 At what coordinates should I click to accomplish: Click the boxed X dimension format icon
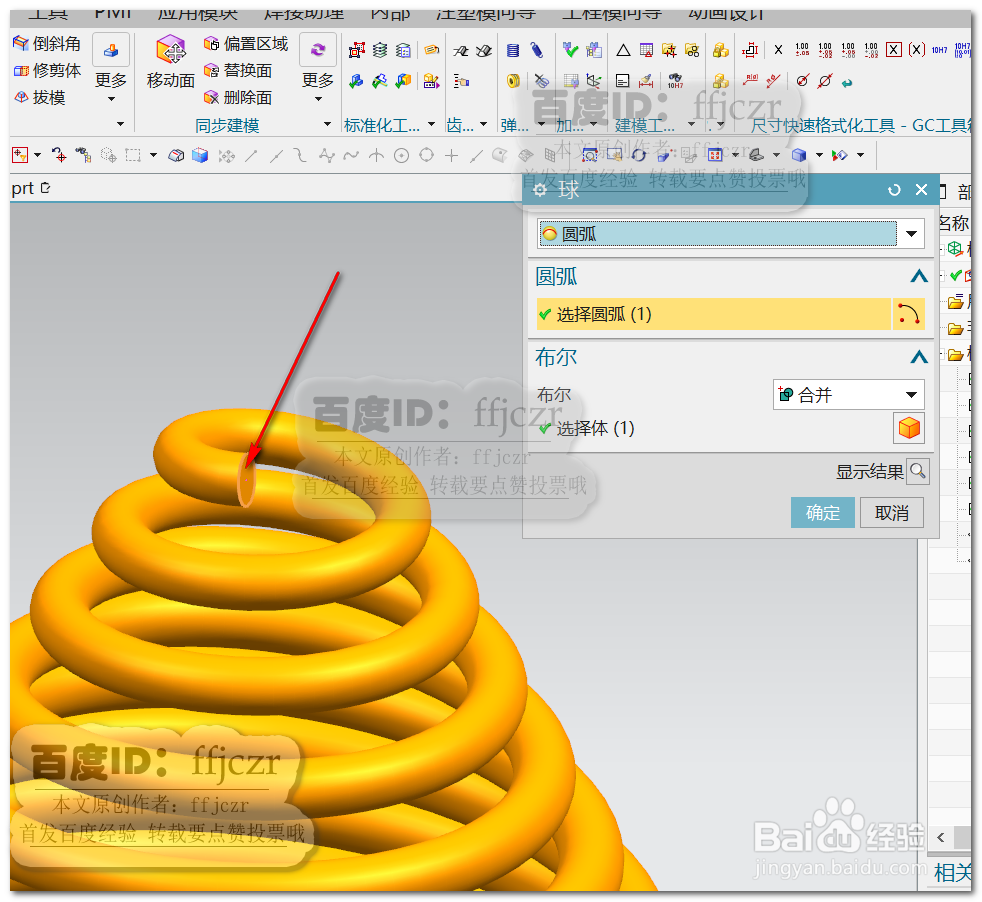coord(894,49)
